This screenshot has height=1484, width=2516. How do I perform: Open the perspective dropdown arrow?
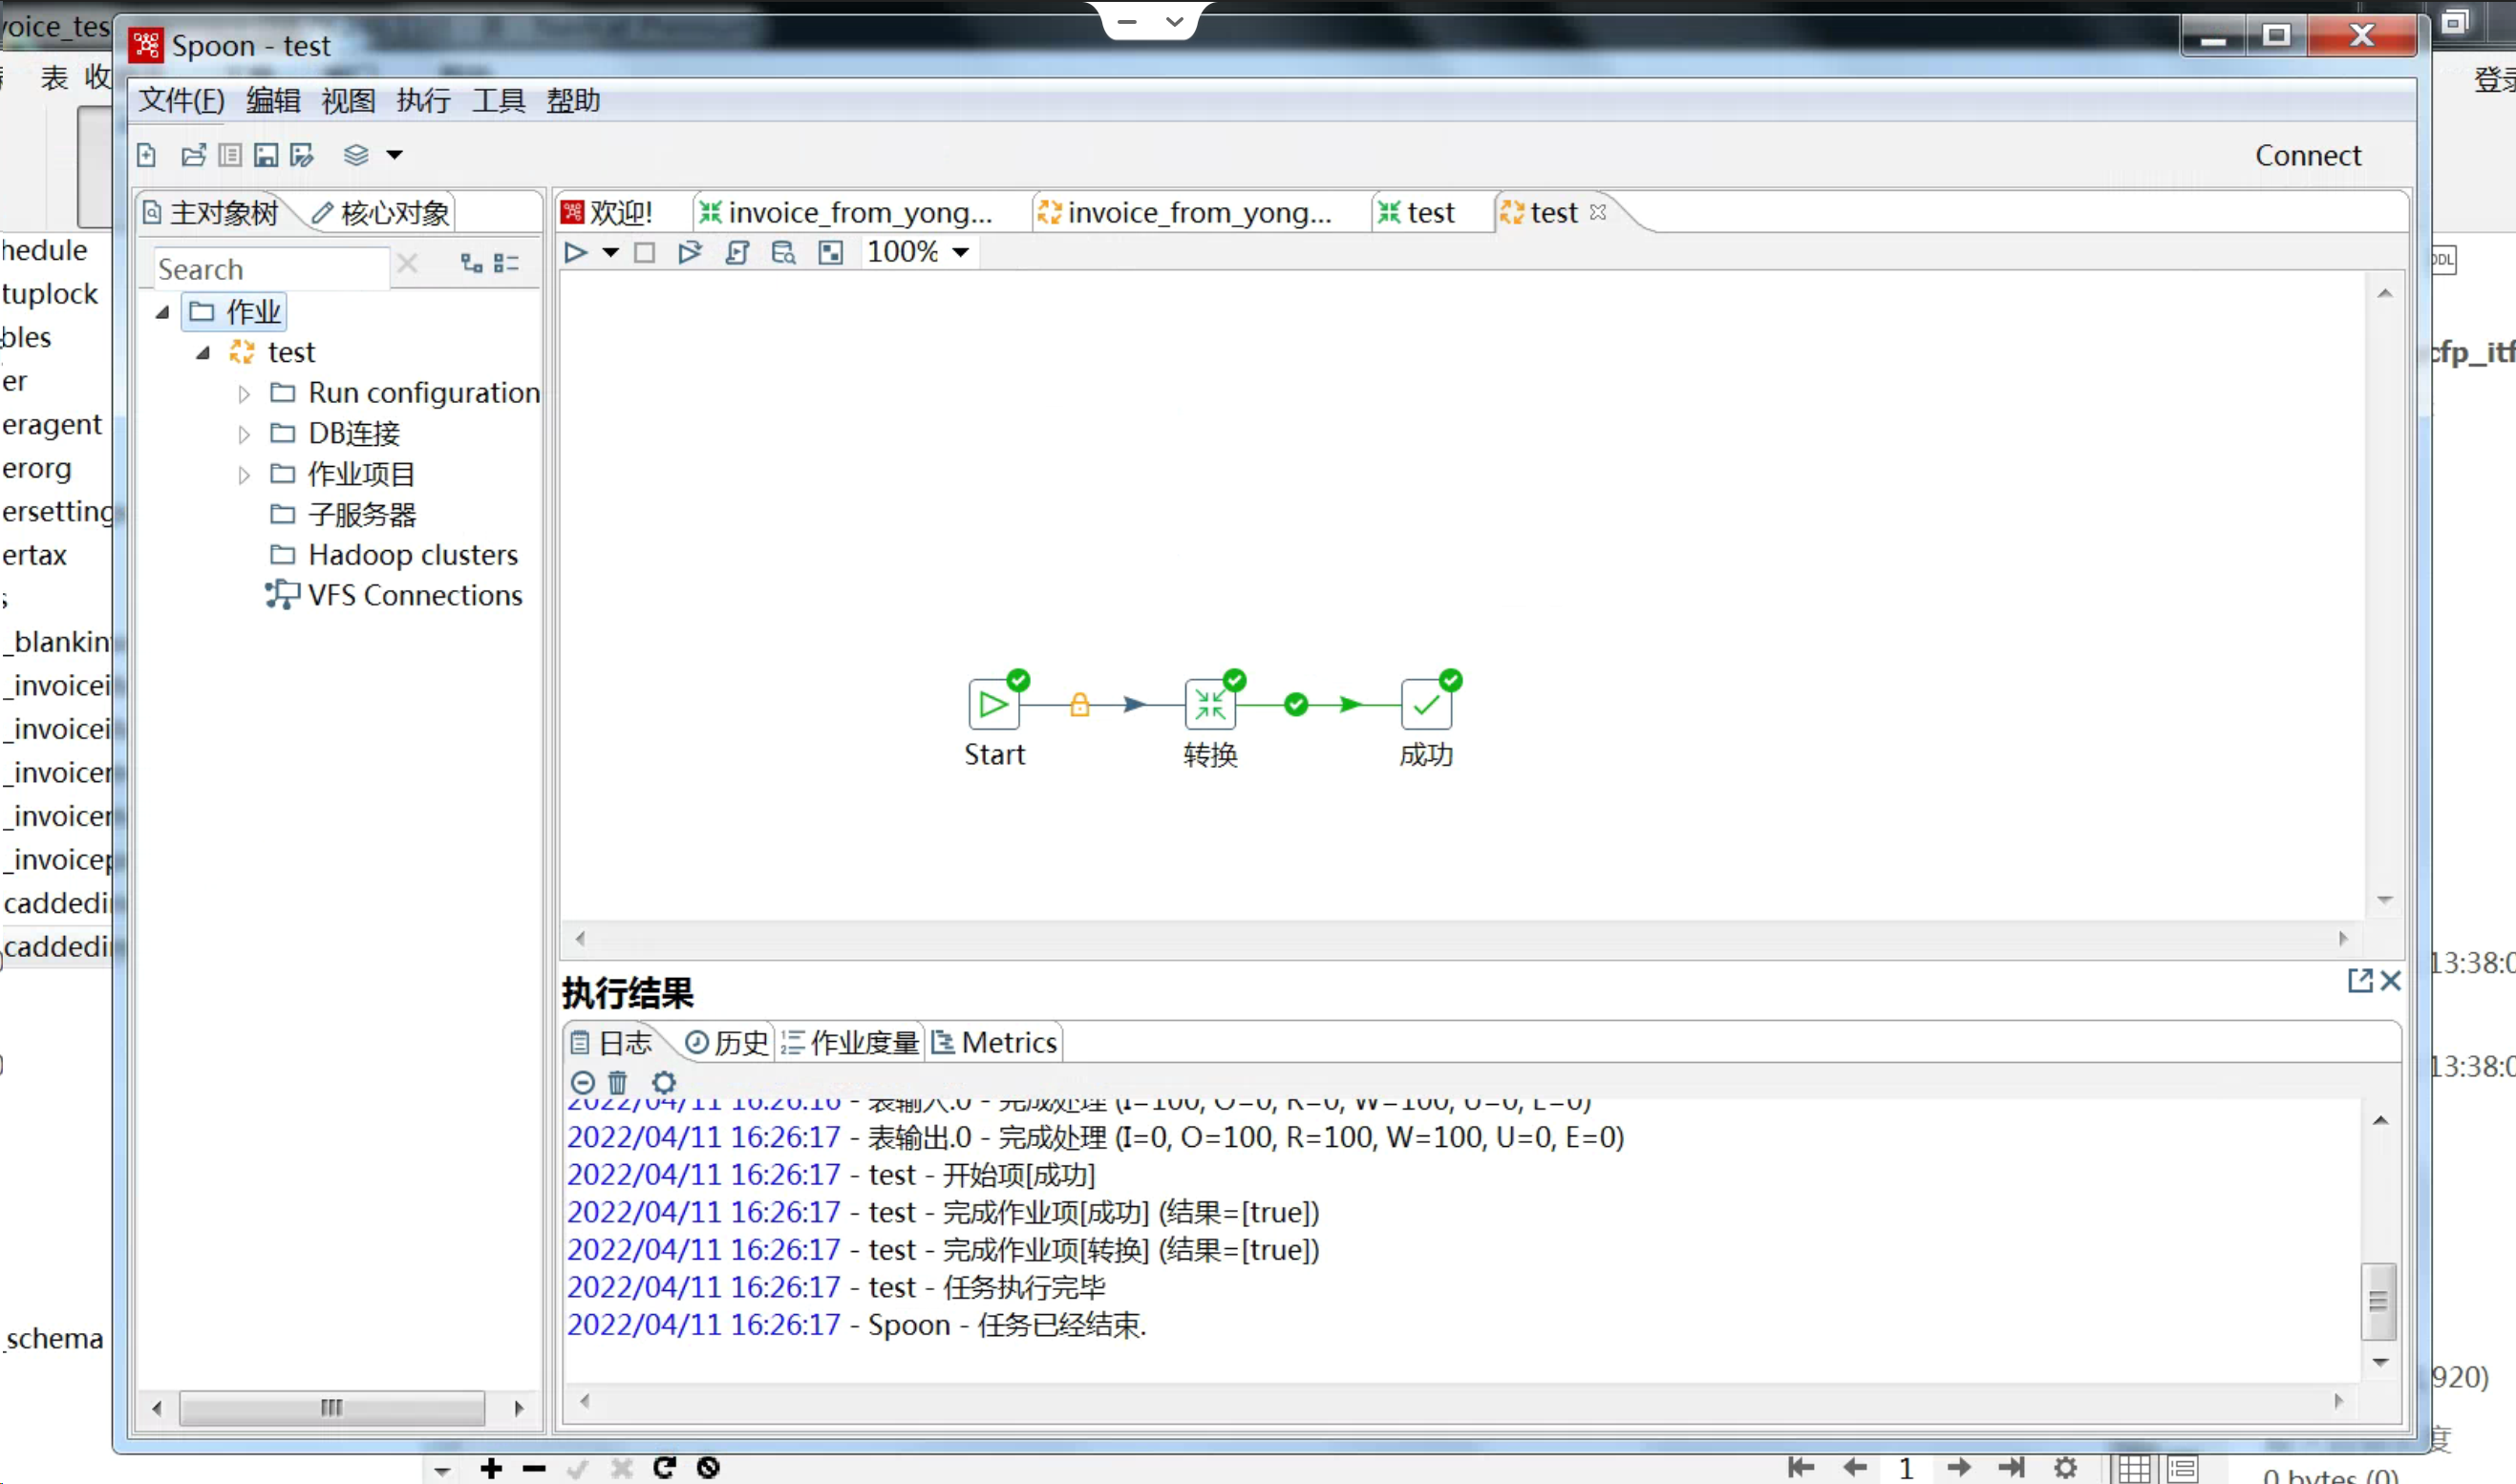395,155
